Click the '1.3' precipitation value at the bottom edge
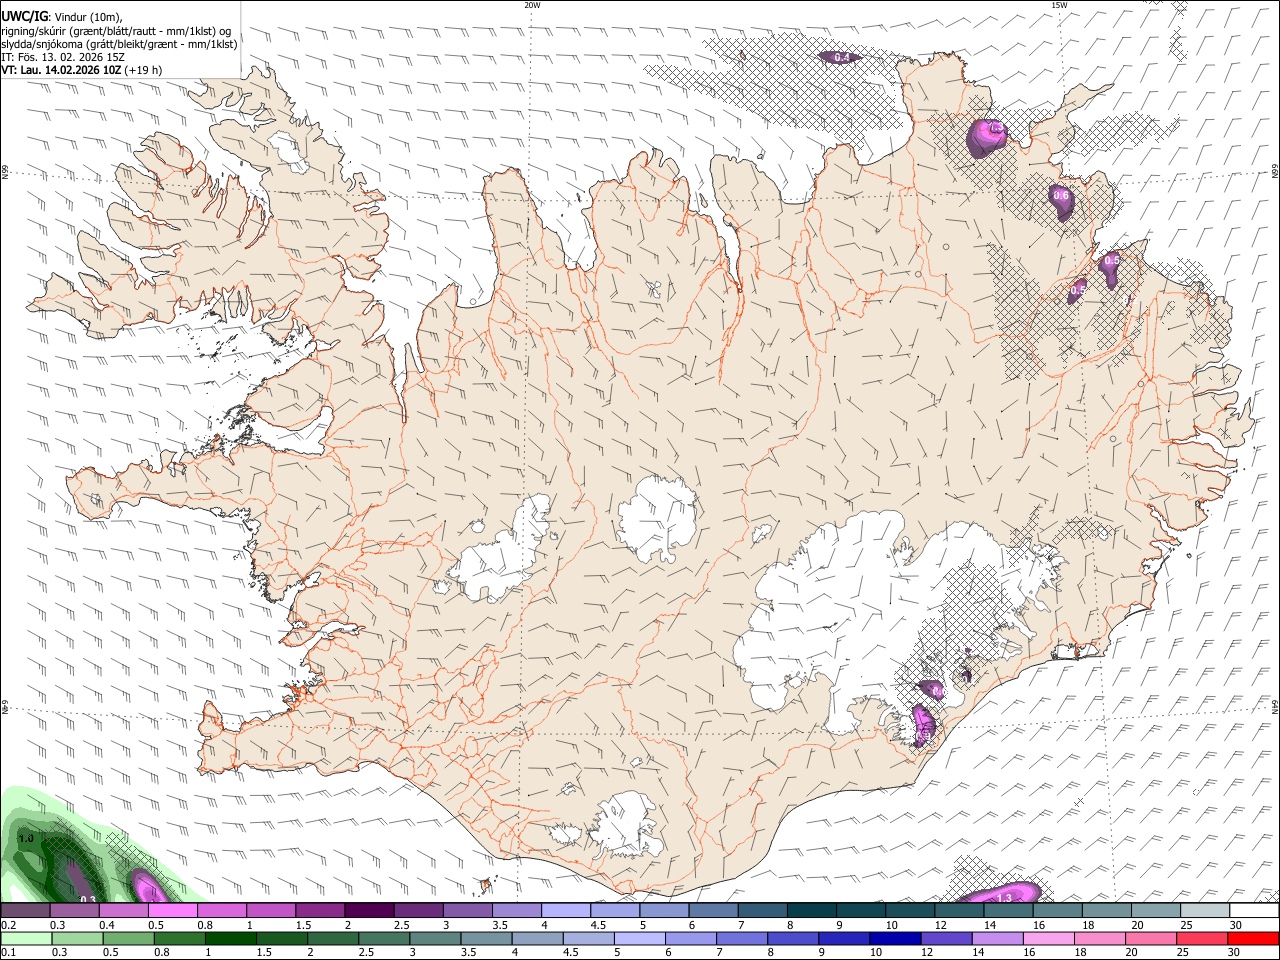The height and width of the screenshot is (960, 1280). coord(1006,899)
